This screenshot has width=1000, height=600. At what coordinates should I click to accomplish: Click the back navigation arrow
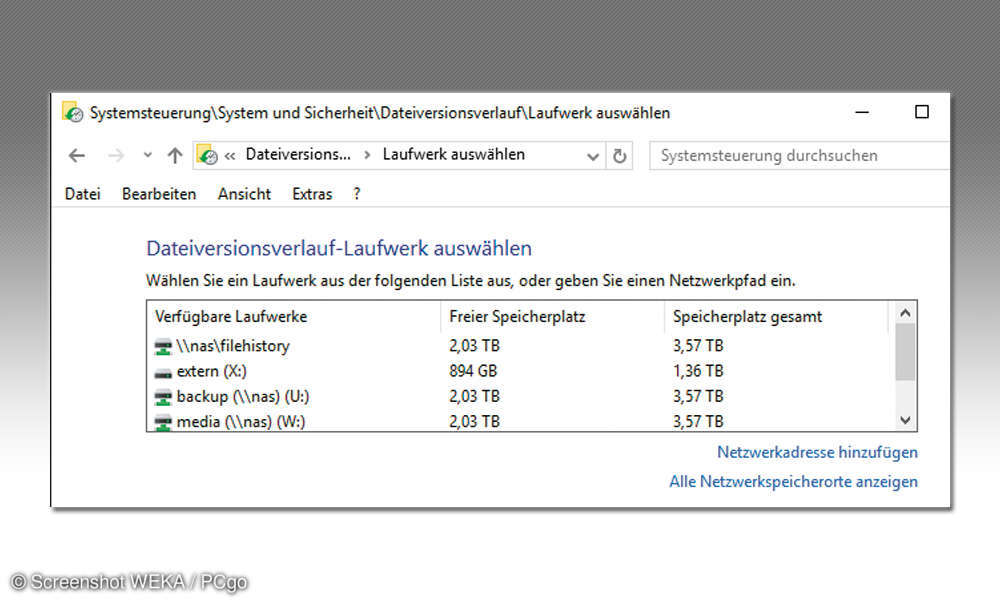(77, 155)
